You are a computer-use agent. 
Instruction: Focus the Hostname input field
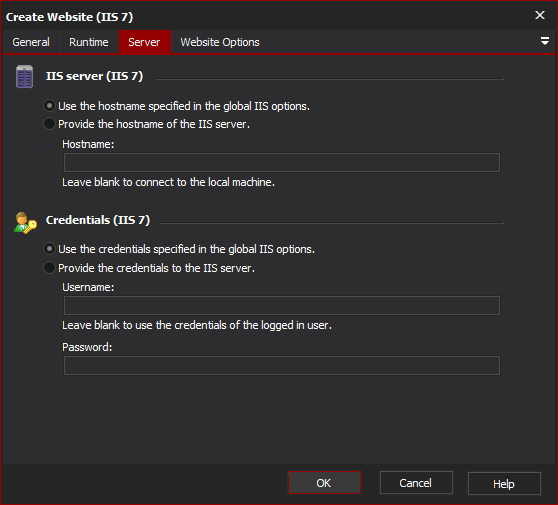coord(282,163)
